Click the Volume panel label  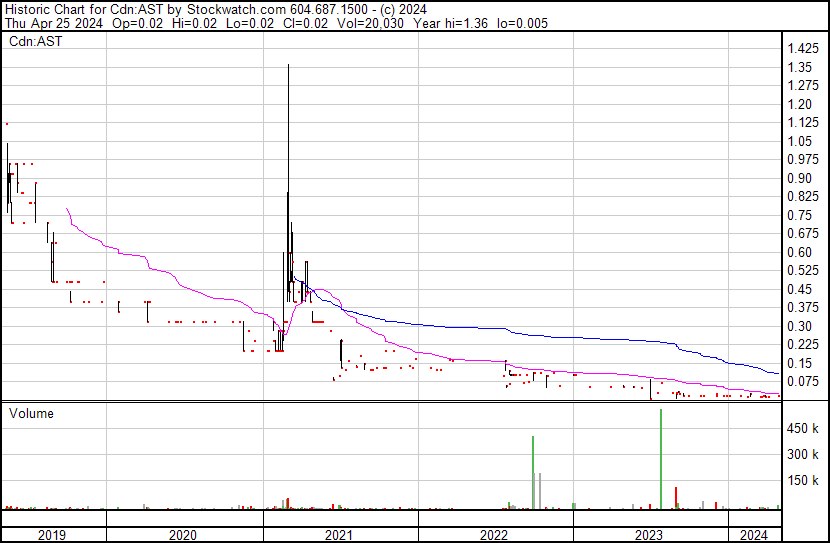tap(32, 413)
